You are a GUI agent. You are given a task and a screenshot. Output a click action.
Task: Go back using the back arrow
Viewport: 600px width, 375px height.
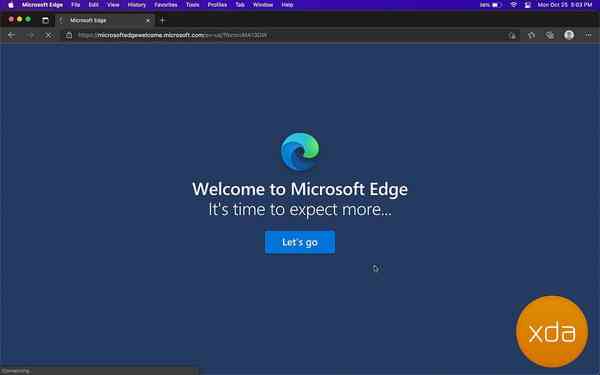click(x=11, y=35)
